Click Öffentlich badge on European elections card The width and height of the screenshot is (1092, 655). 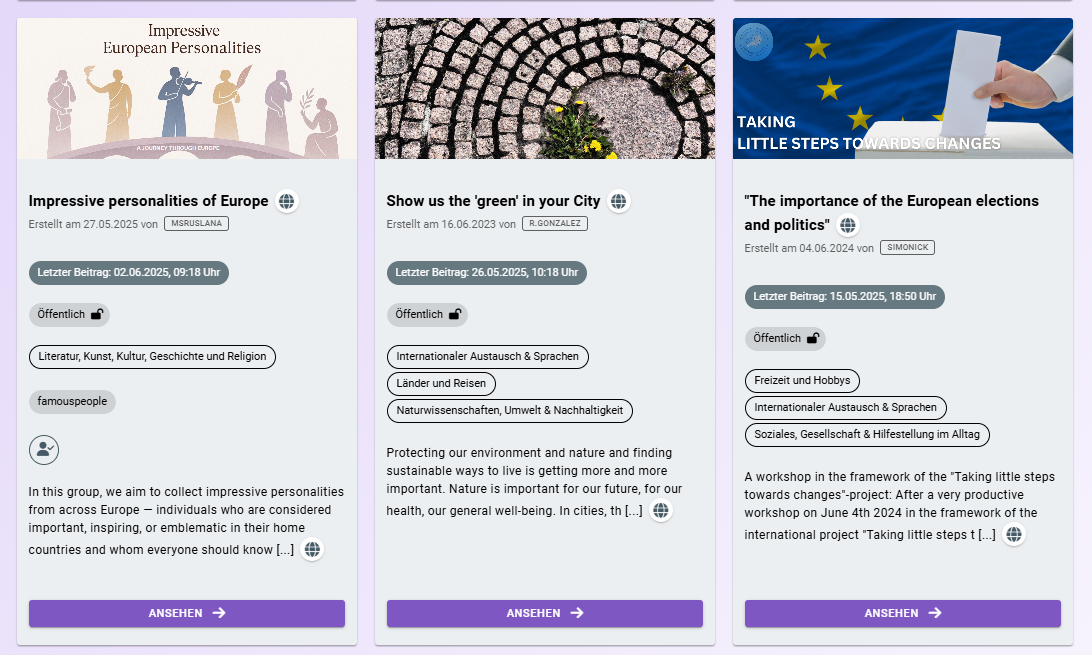pyautogui.click(x=785, y=338)
